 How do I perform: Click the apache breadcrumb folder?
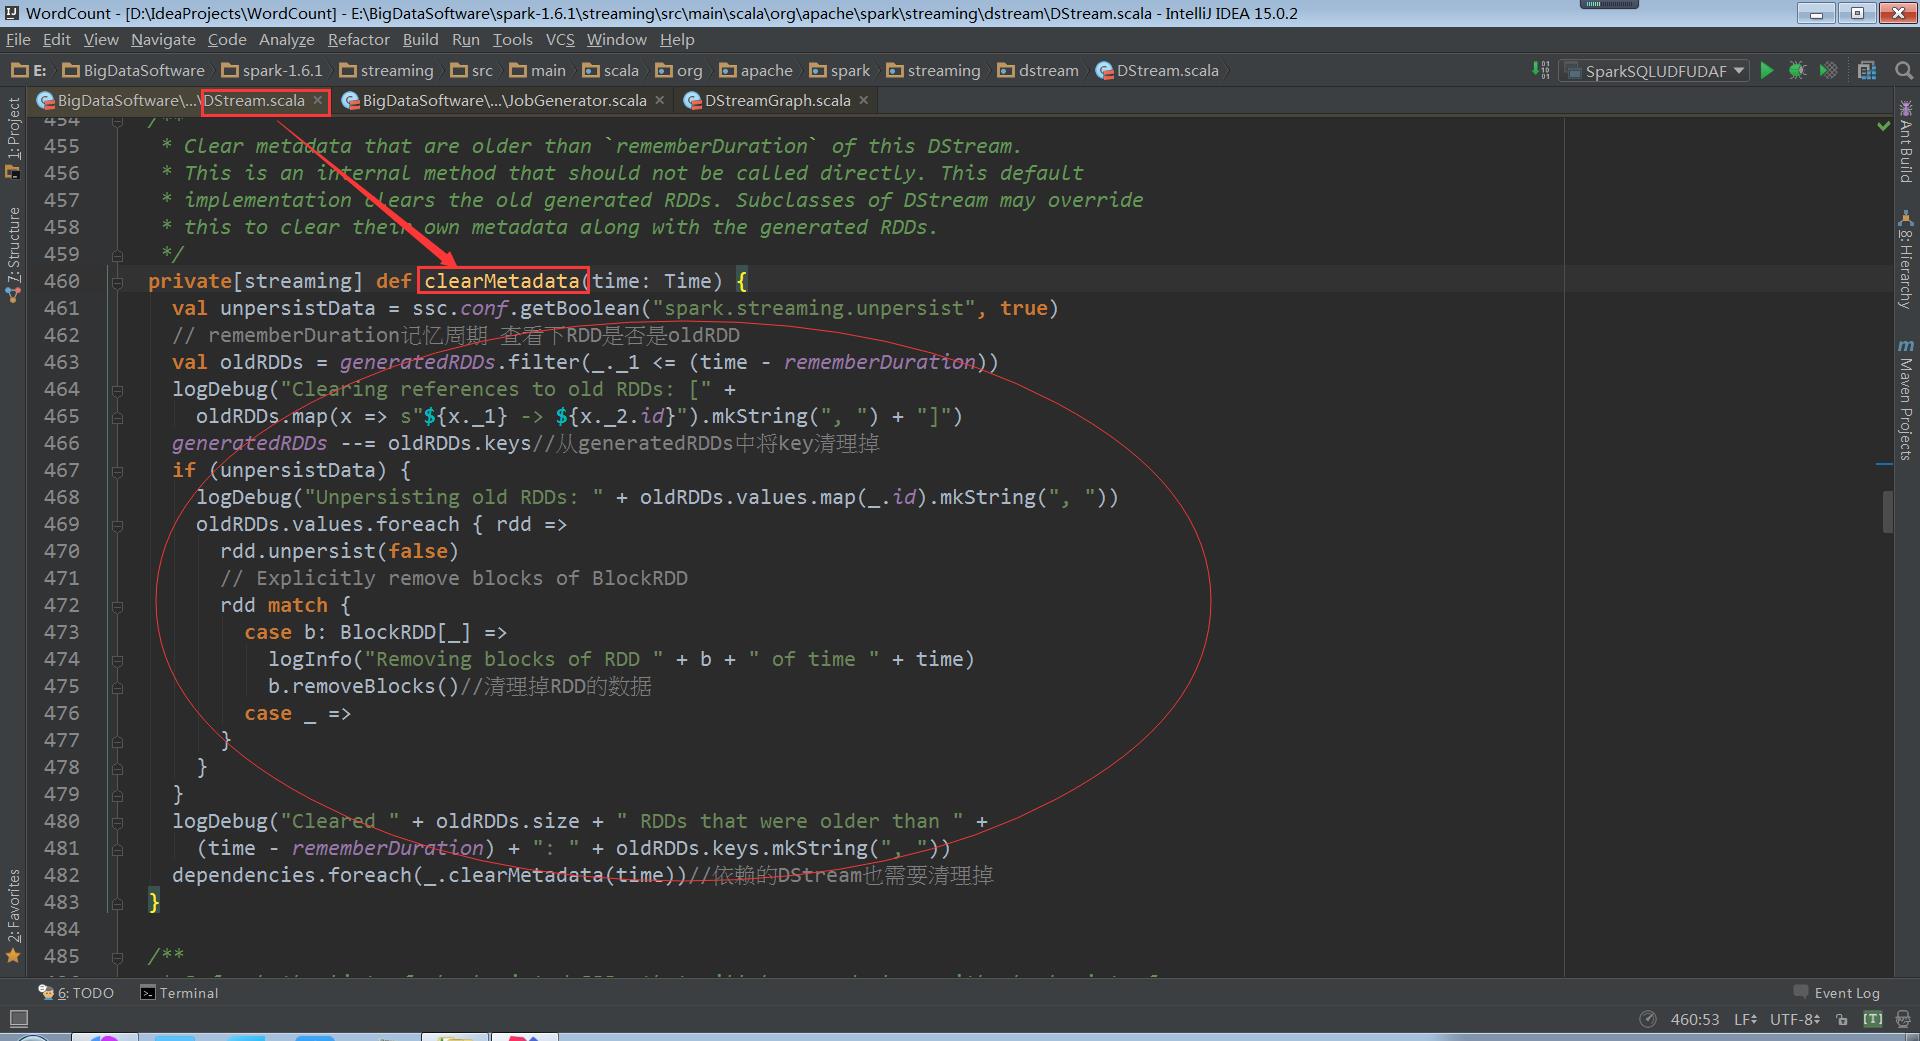tap(756, 70)
